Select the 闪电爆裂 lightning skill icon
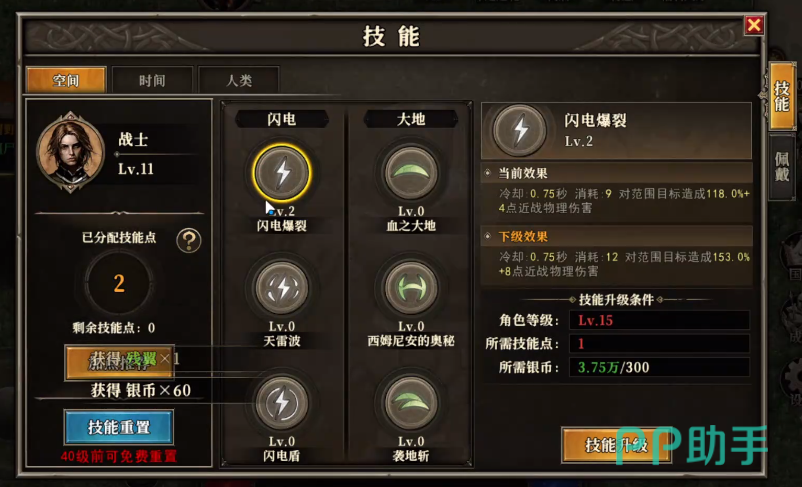Screen dimensions: 802x487 [282, 173]
